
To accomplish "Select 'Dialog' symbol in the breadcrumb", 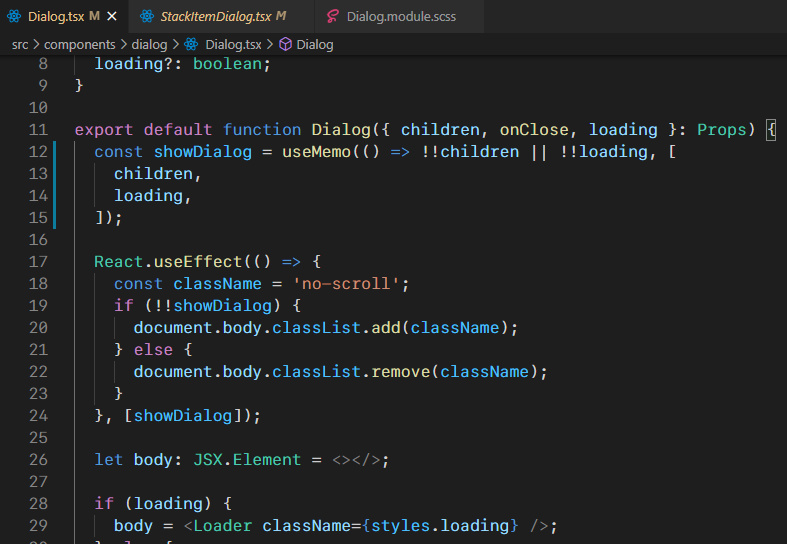I will click(315, 45).
